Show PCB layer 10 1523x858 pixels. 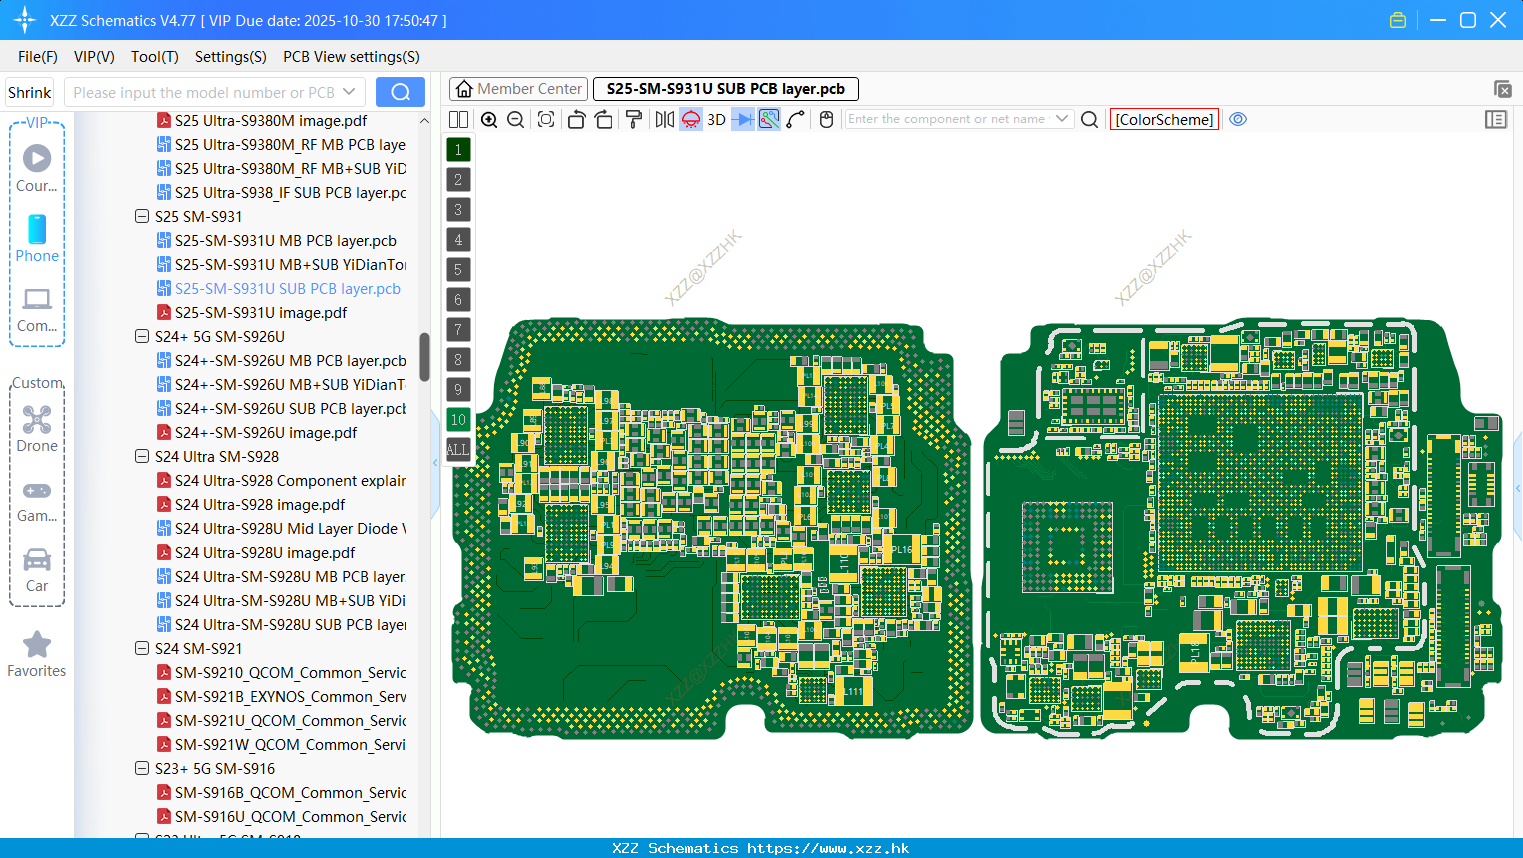[458, 419]
